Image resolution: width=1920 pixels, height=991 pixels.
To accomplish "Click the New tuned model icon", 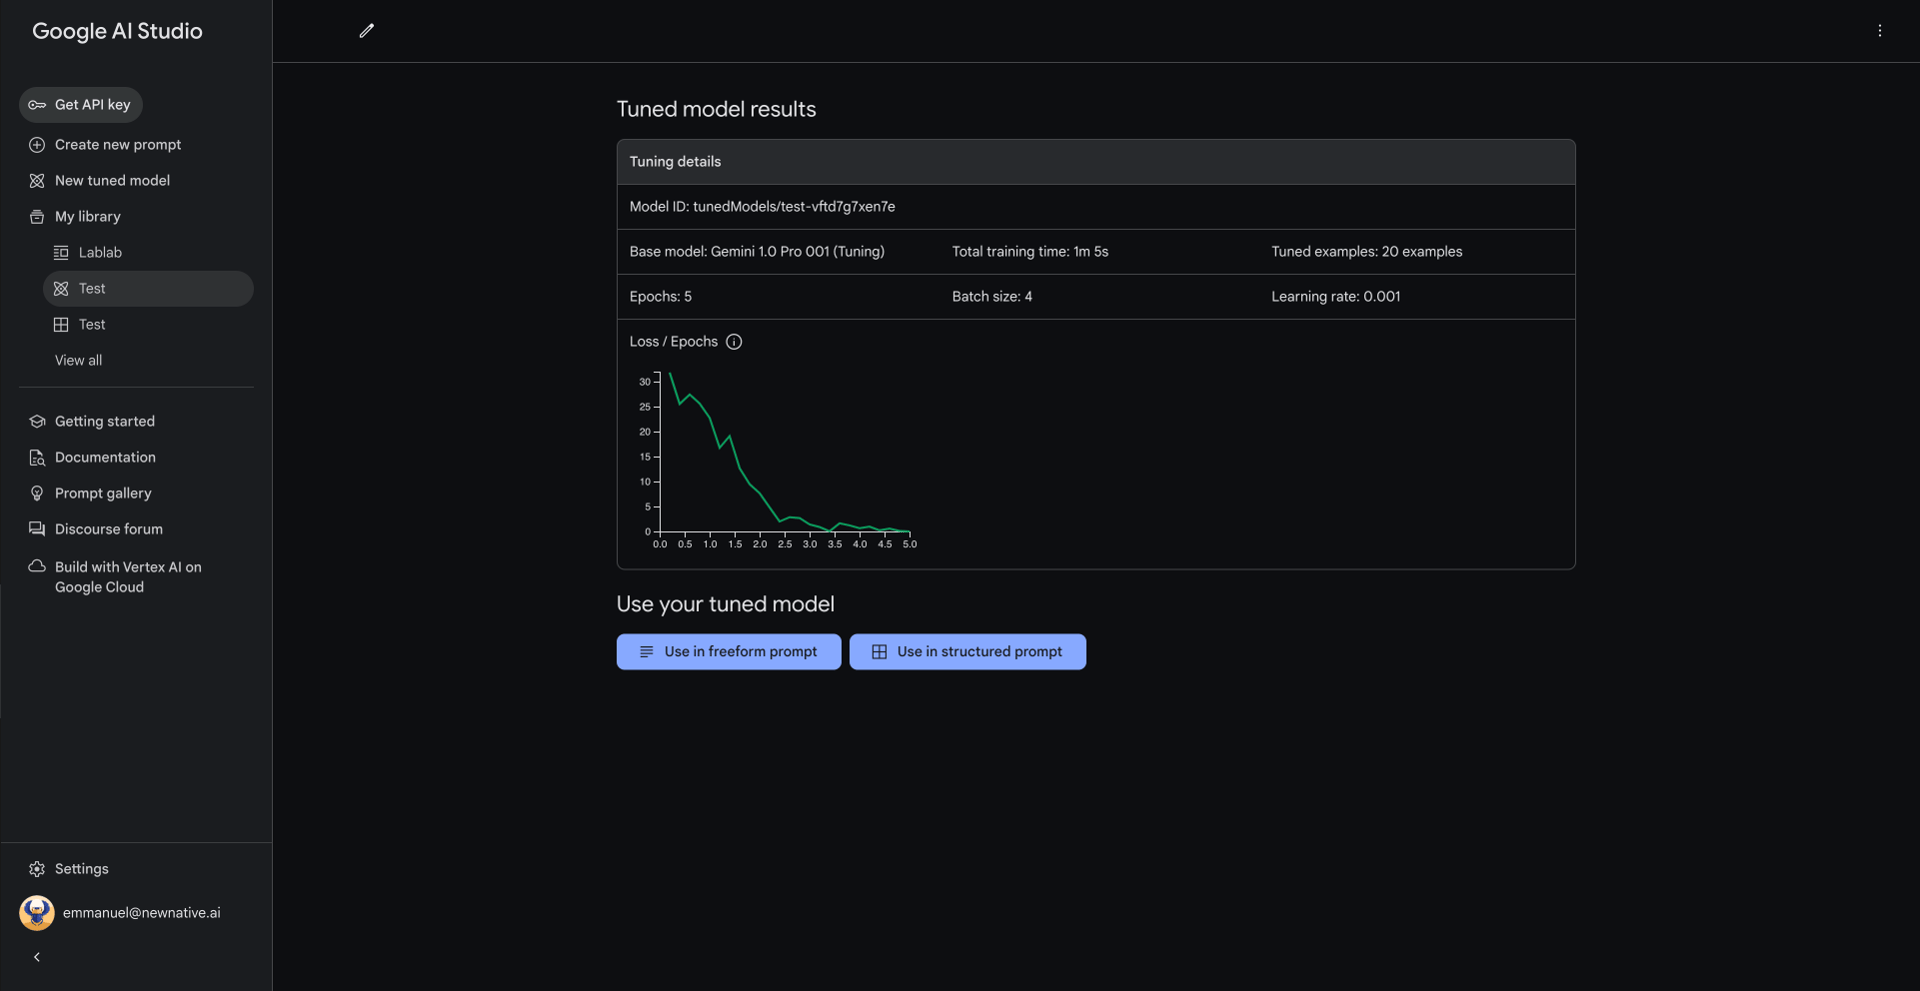I will (x=37, y=181).
